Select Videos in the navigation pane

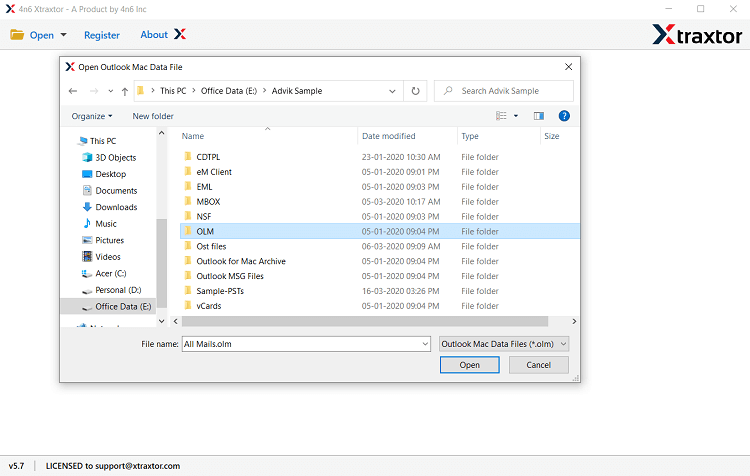[108, 257]
